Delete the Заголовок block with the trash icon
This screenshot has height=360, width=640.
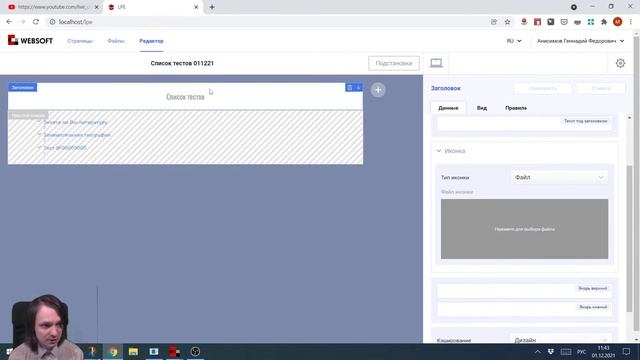pyautogui.click(x=350, y=87)
